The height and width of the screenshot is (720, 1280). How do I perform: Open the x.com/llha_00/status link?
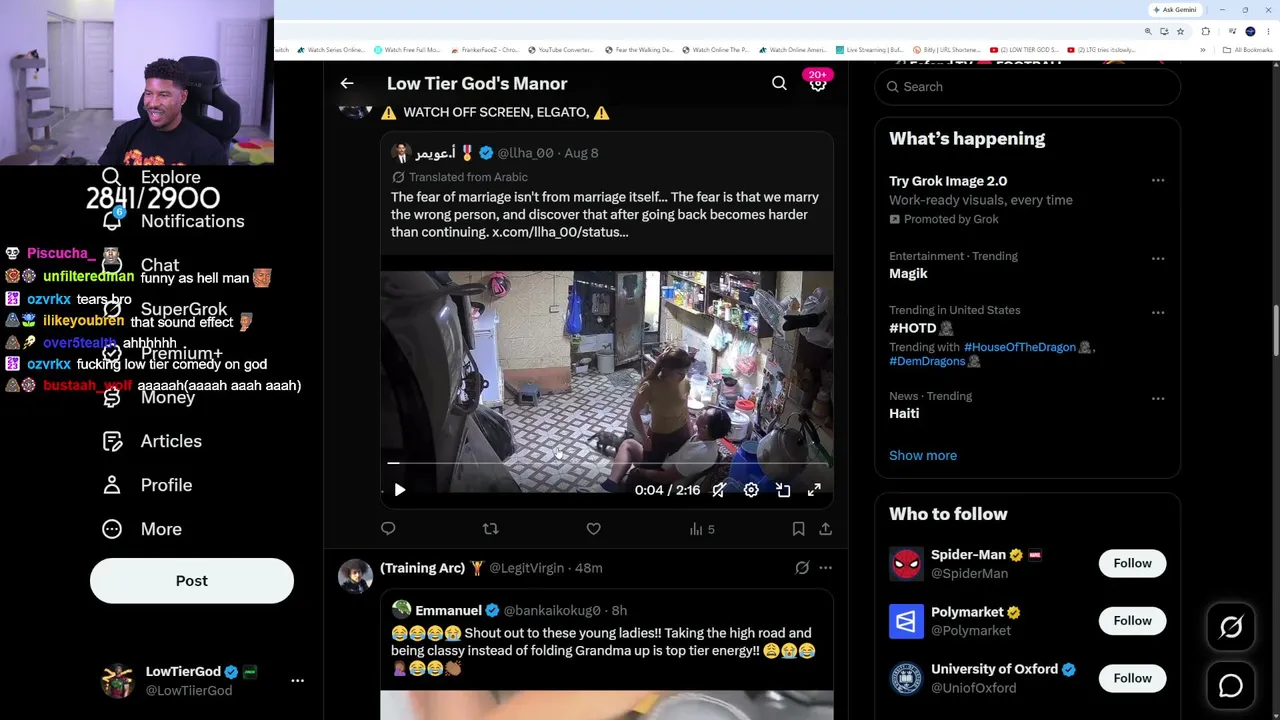coord(560,232)
